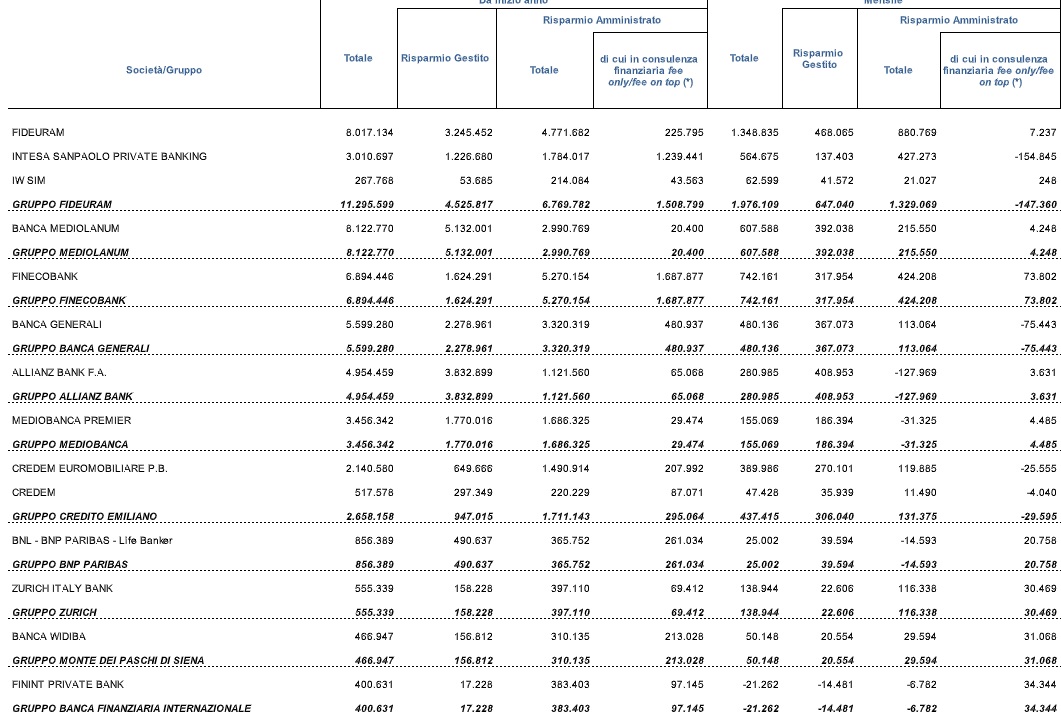Click the bold total 11.295.599

pos(367,204)
